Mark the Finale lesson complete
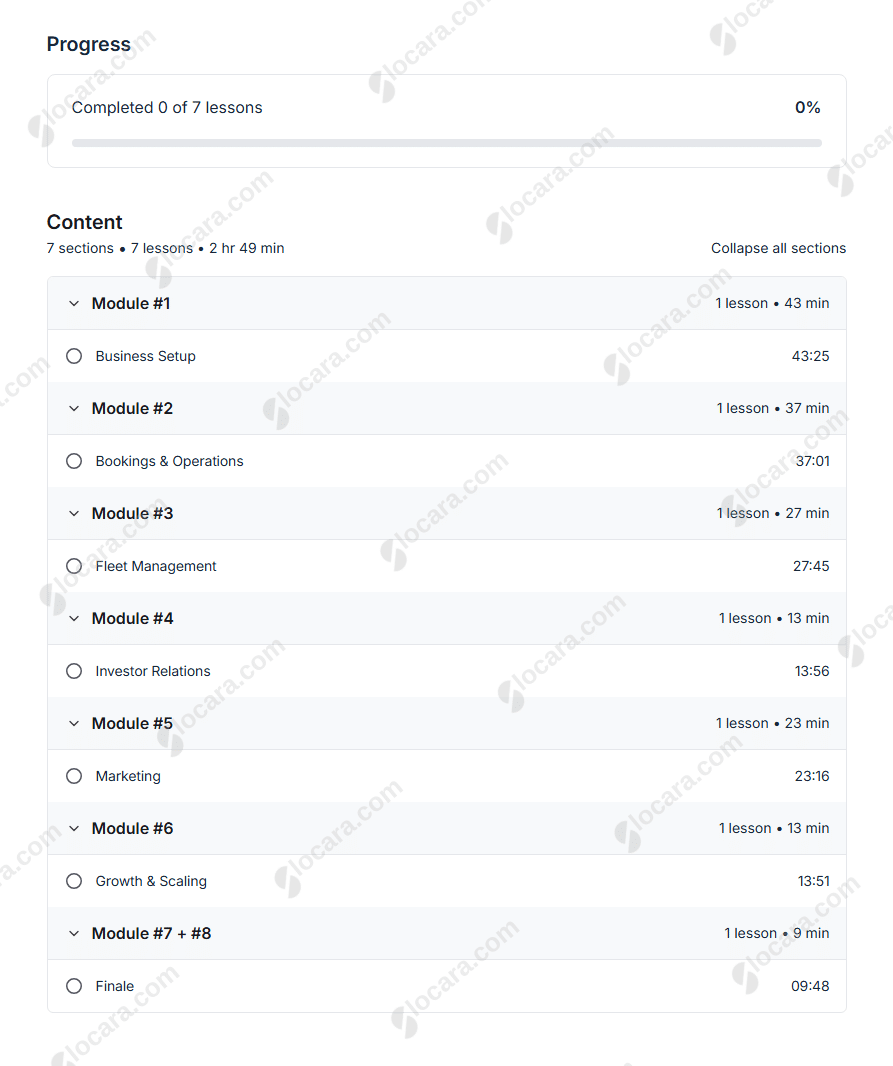Screen dimensions: 893x1066 tap(74, 985)
